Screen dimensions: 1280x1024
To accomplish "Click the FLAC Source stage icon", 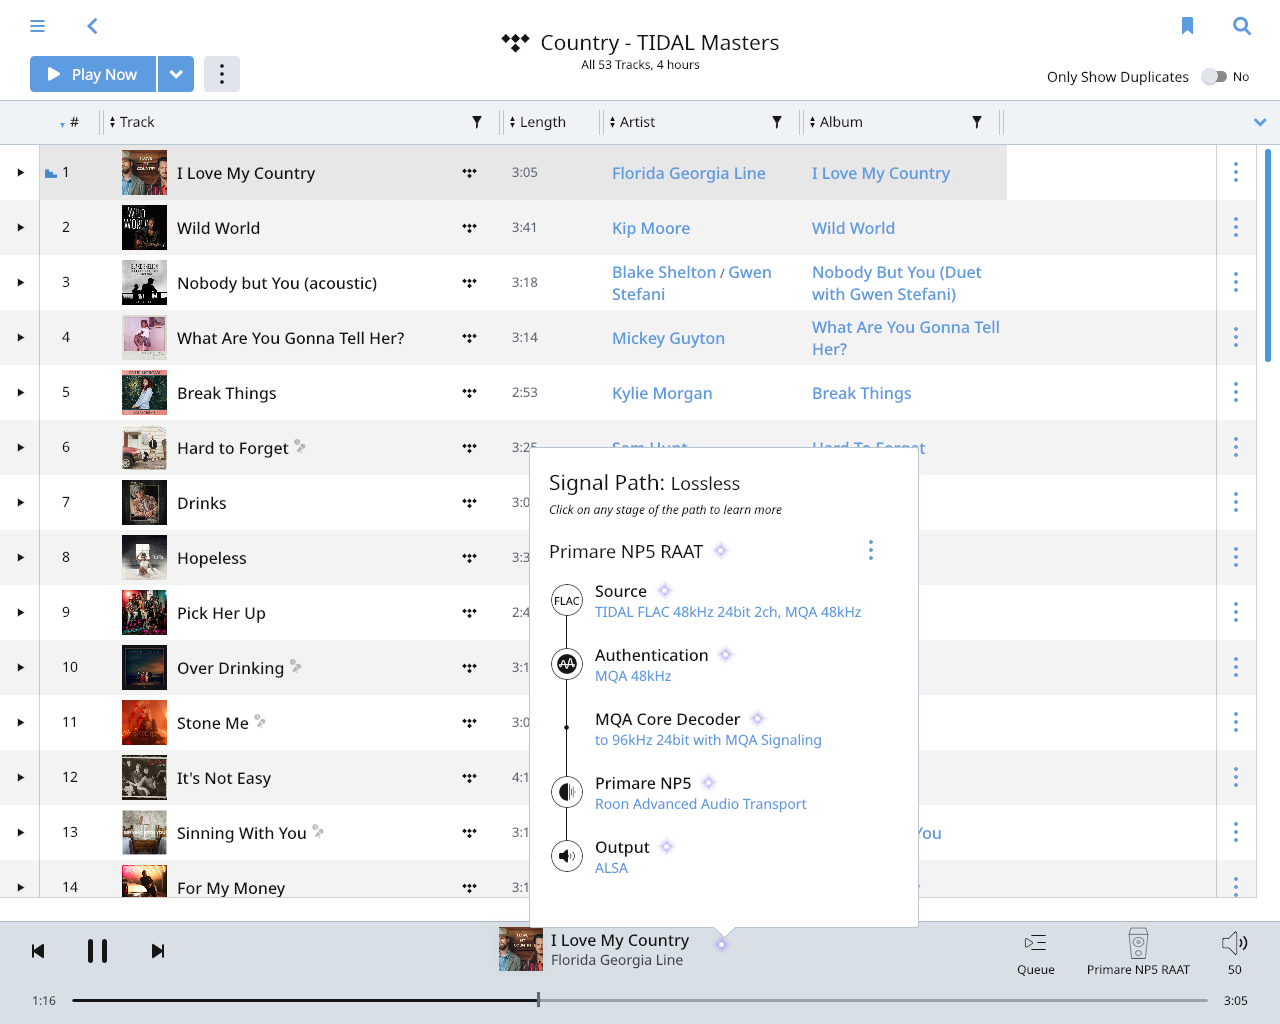I will pyautogui.click(x=567, y=601).
